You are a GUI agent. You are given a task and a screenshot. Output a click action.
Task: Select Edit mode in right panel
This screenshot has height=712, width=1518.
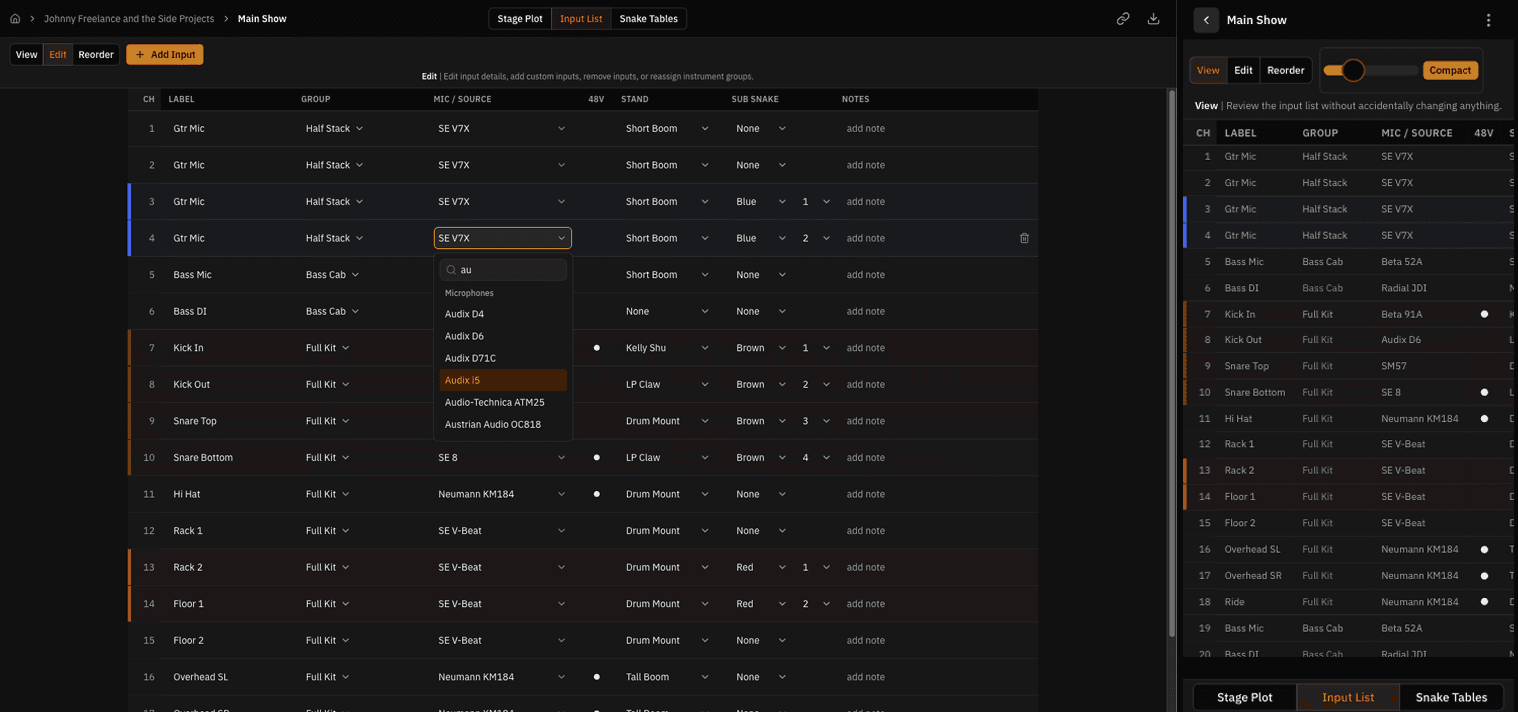click(x=1243, y=70)
